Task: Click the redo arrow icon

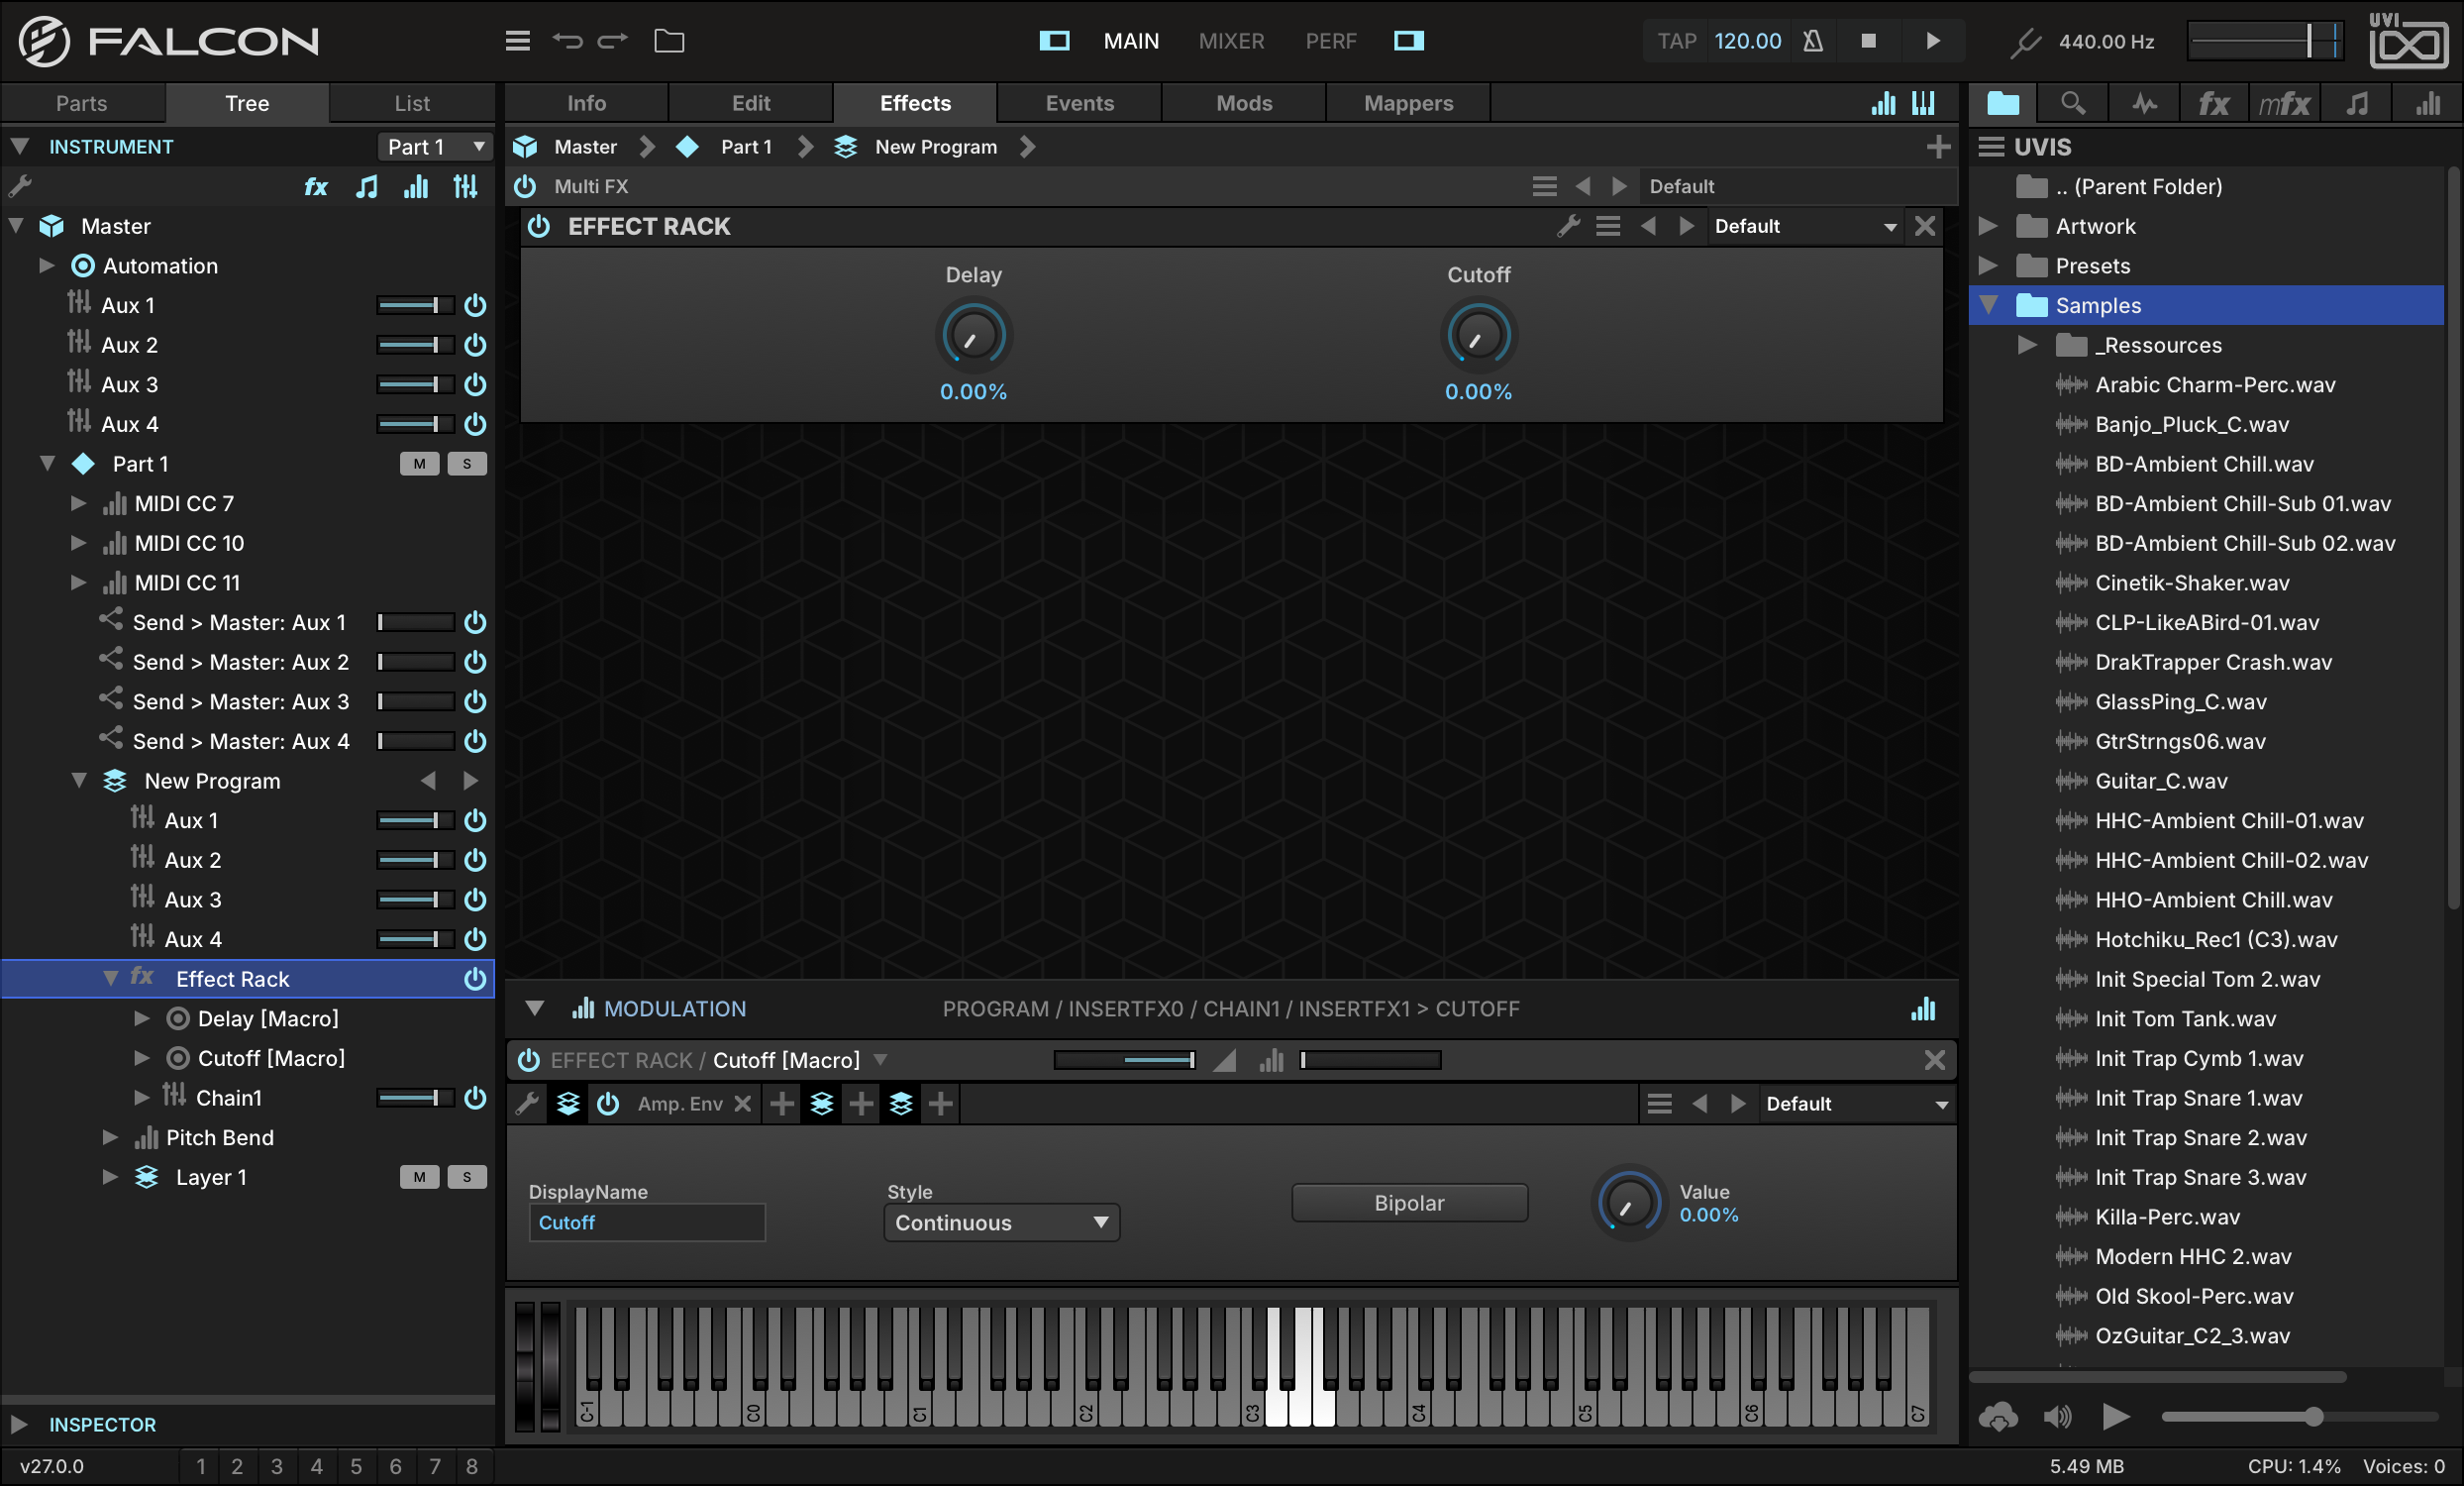Action: point(612,41)
